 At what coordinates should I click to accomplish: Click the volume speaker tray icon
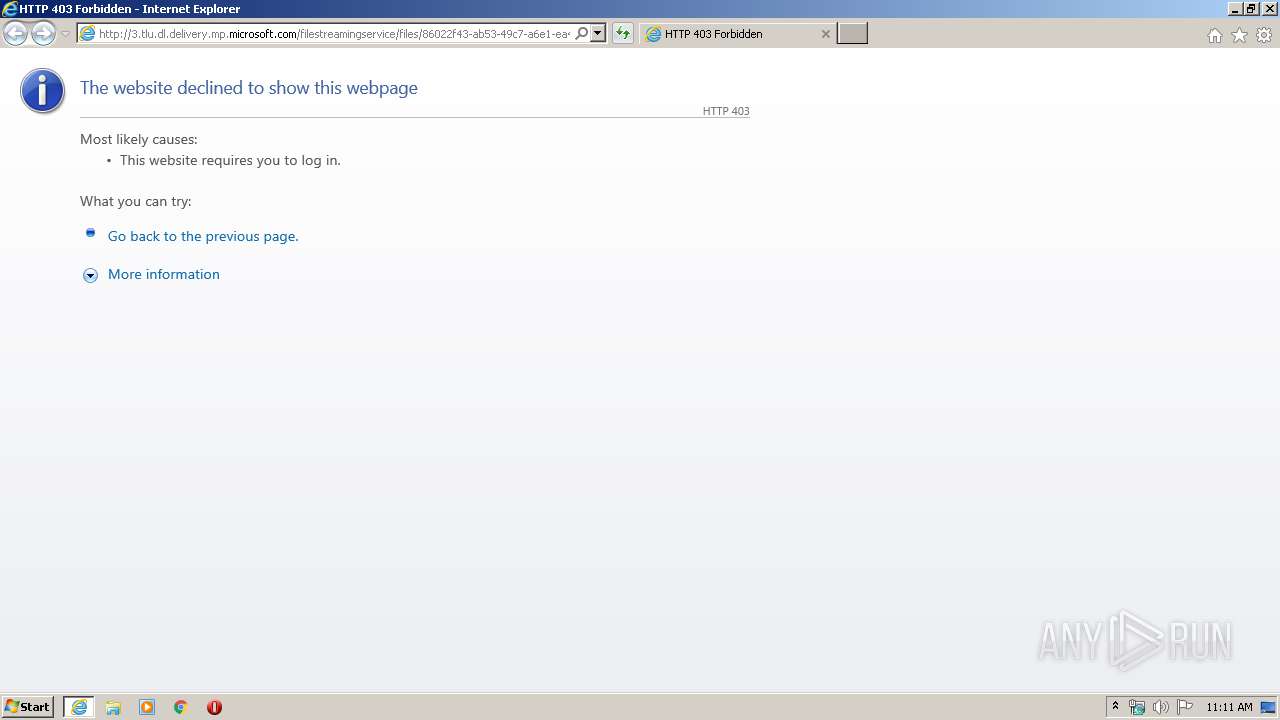click(x=1160, y=707)
